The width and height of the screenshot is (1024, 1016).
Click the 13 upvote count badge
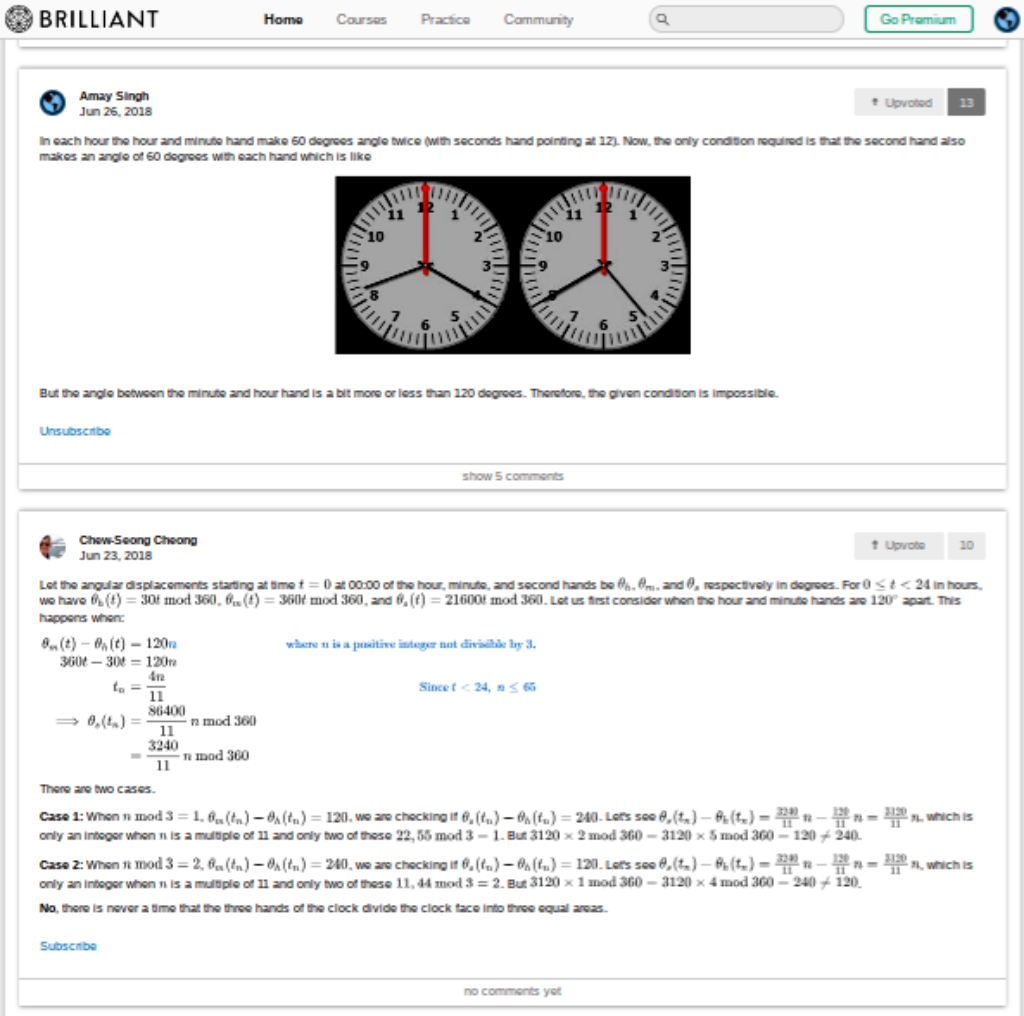(966, 102)
